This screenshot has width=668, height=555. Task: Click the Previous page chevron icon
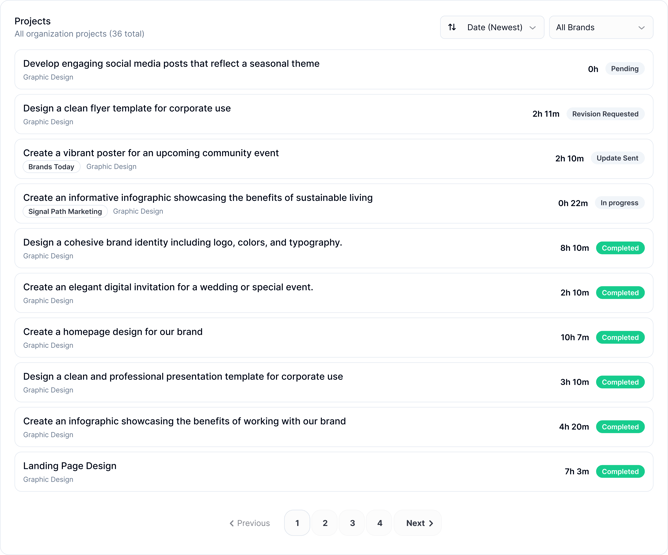coord(232,523)
